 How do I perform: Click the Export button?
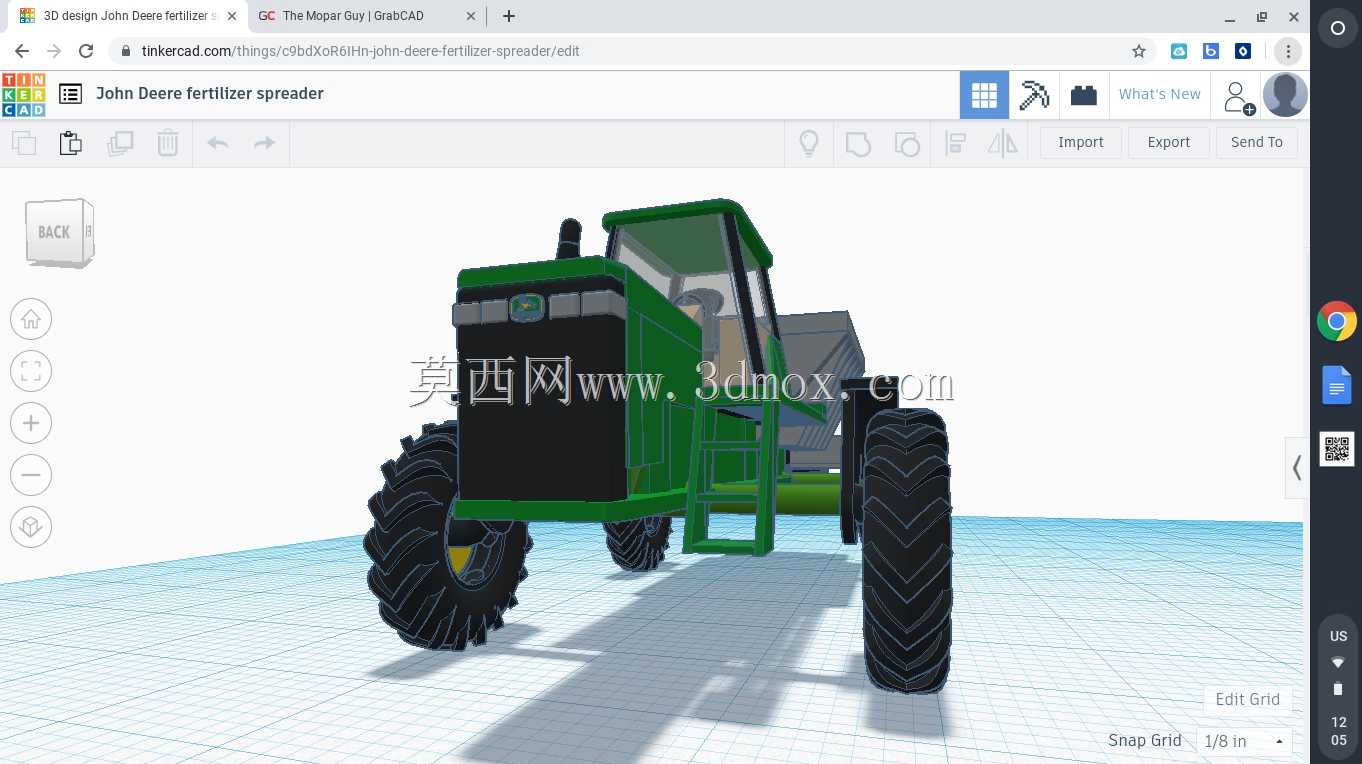coord(1169,143)
